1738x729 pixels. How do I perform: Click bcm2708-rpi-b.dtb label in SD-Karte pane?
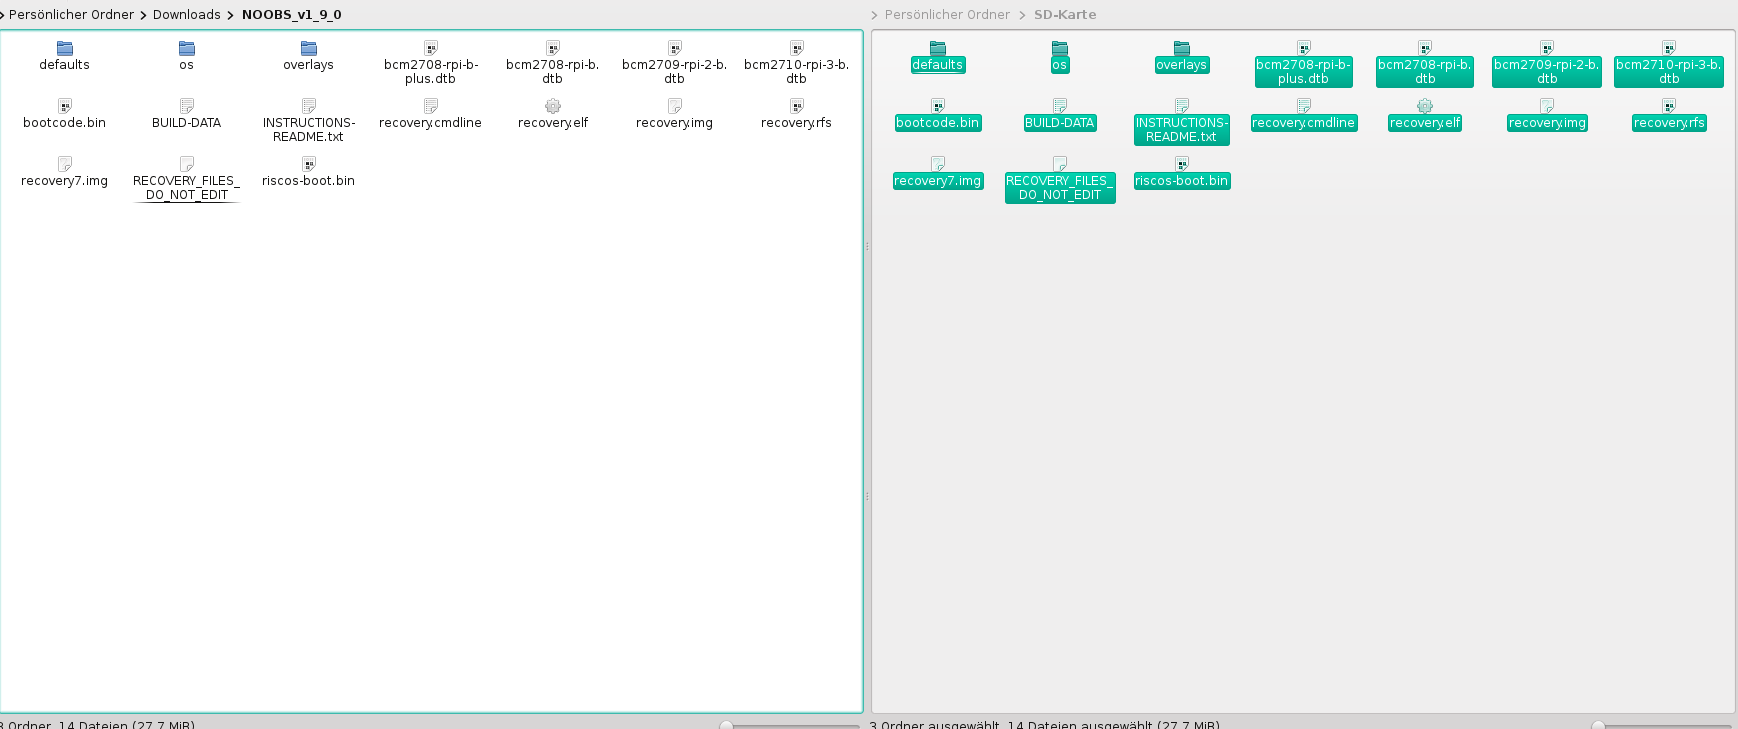[x=1425, y=72]
